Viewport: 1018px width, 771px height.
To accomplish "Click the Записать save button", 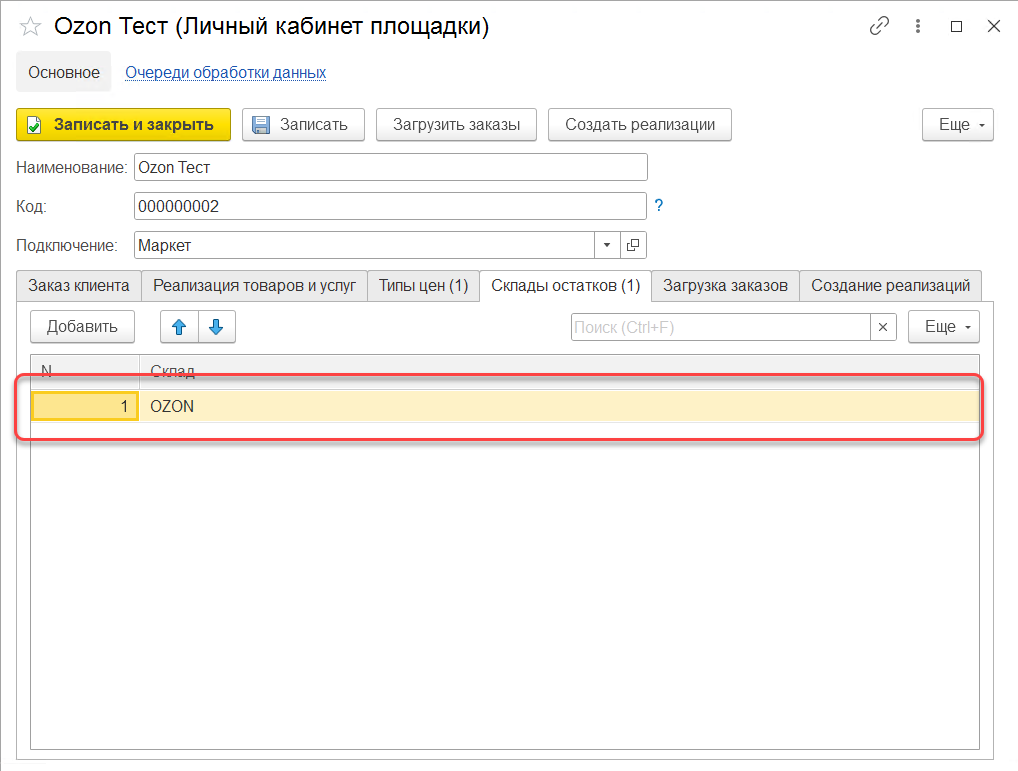I will coord(303,125).
